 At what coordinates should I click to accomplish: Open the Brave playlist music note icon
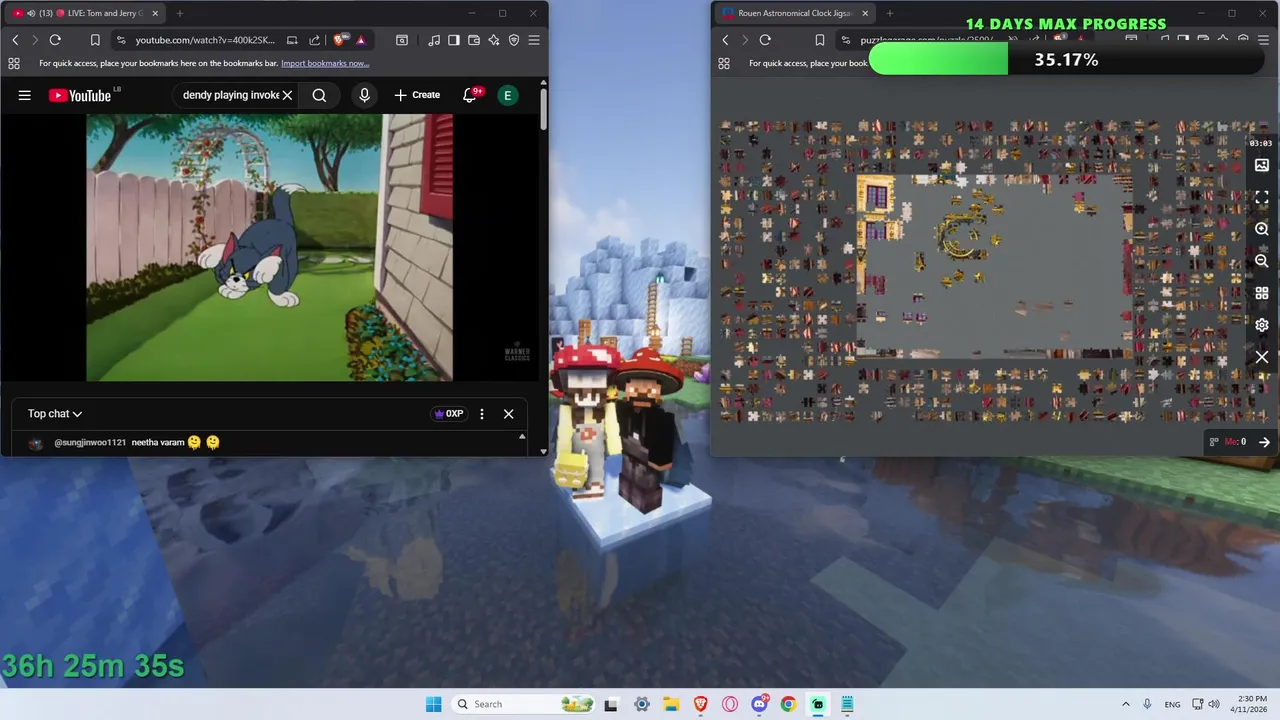click(x=434, y=40)
